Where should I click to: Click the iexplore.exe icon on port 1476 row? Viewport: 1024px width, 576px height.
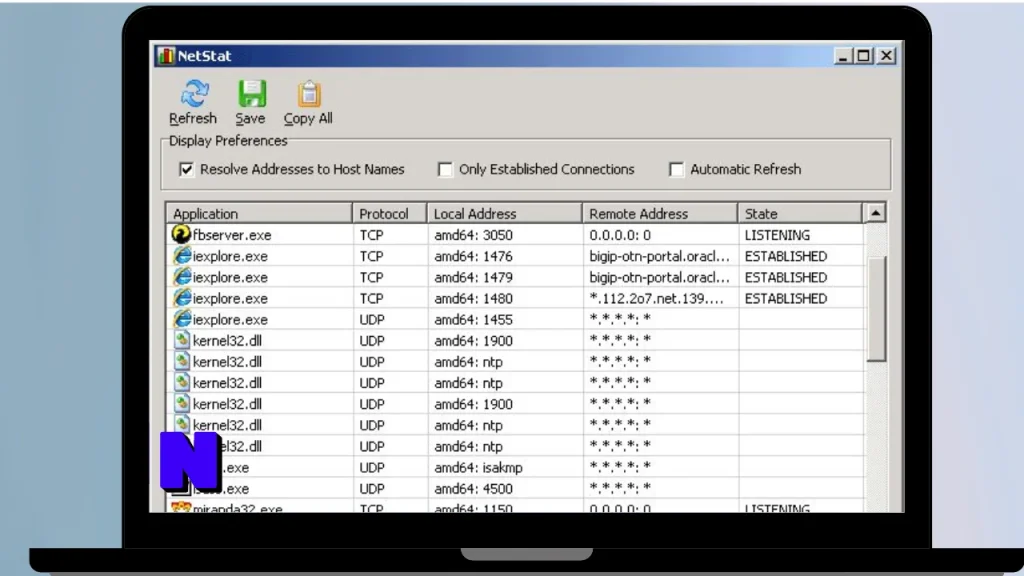(182, 255)
